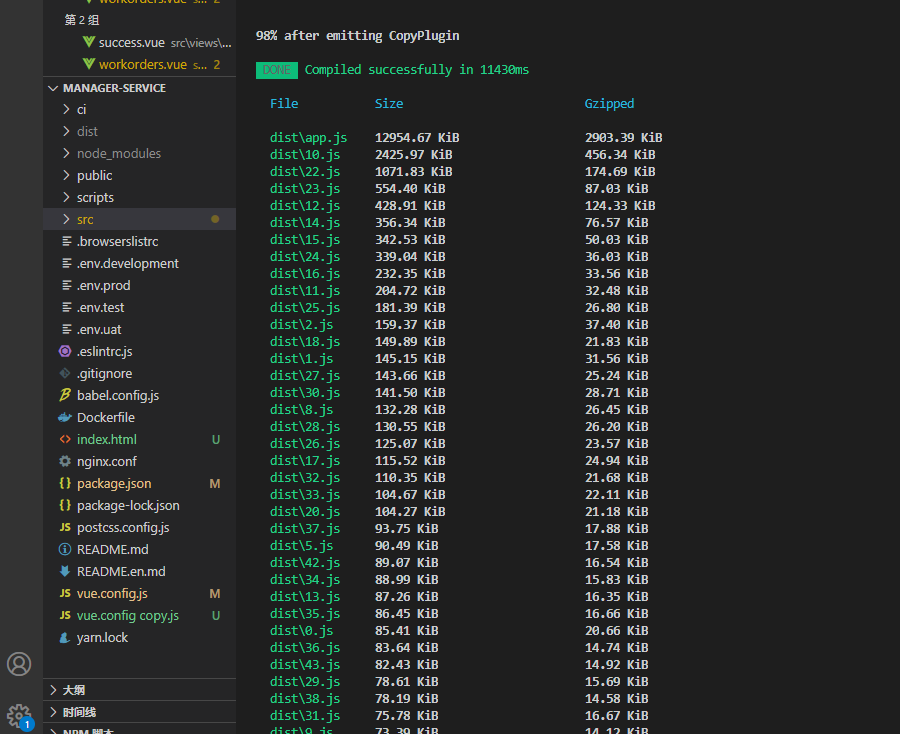Click the JSON braces icon of package.json

coord(65,483)
